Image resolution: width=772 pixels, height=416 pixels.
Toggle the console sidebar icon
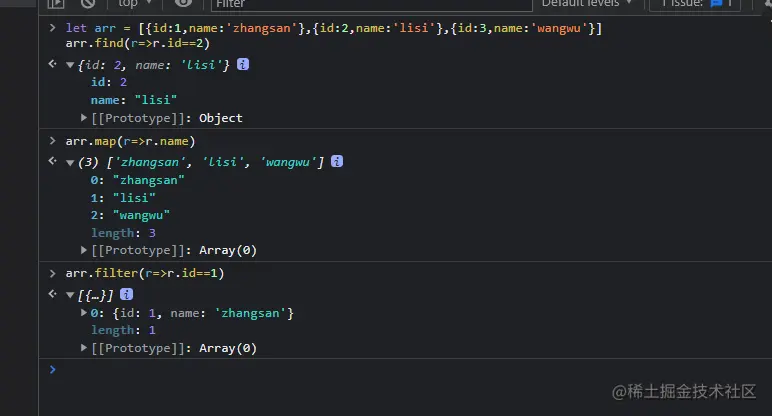[56, 3]
